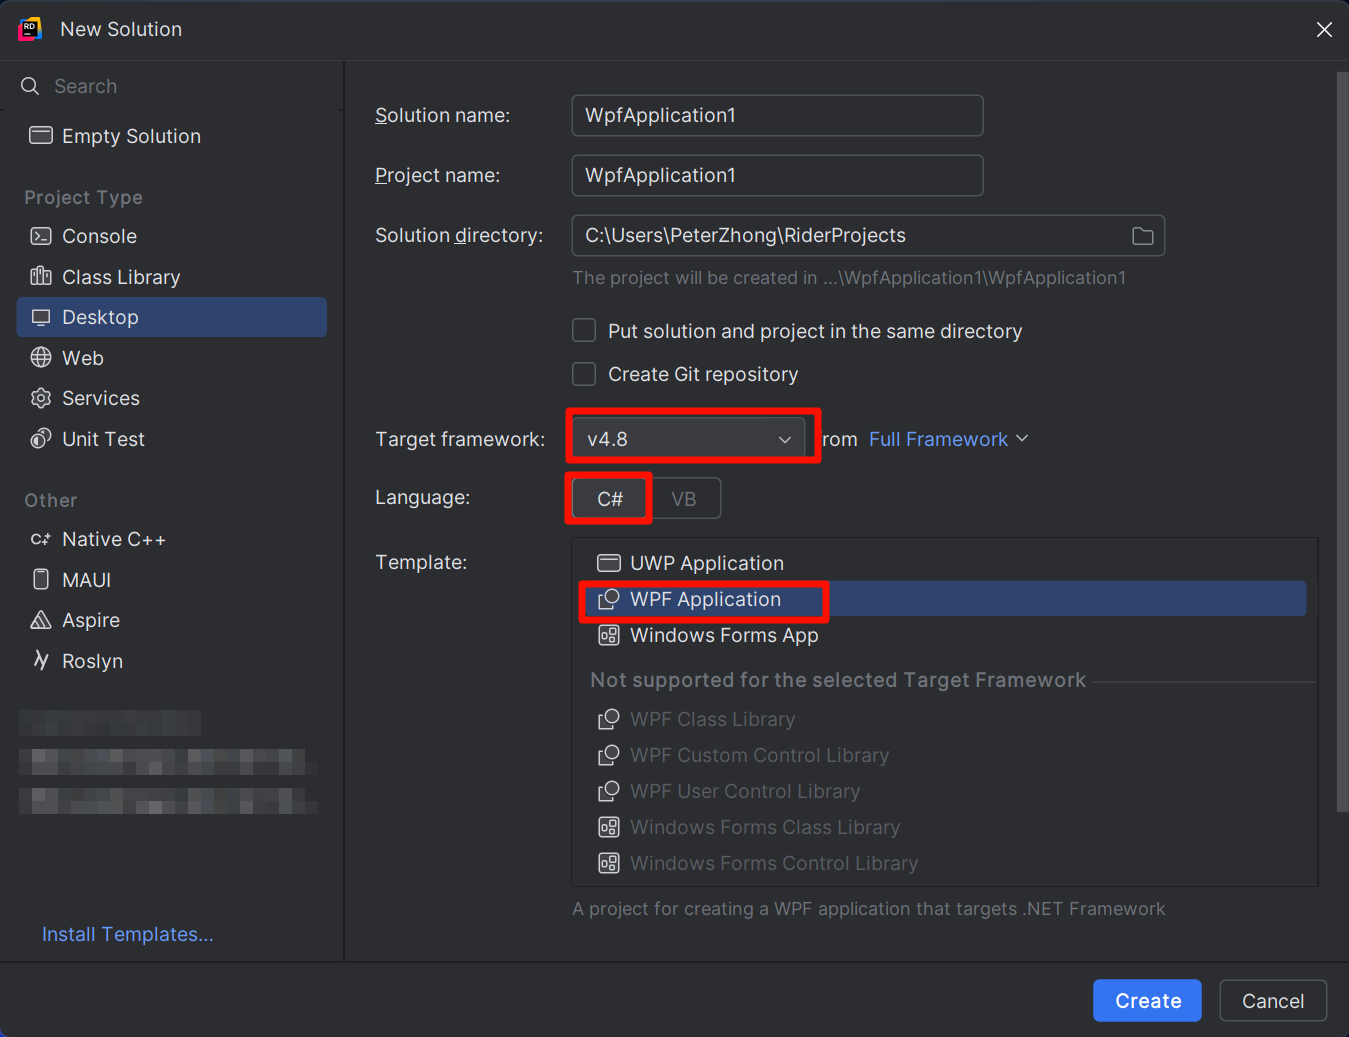Click the Cancel button
This screenshot has height=1037, width=1349.
point(1273,1000)
